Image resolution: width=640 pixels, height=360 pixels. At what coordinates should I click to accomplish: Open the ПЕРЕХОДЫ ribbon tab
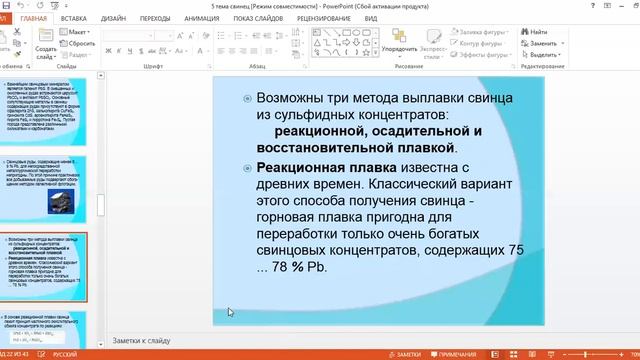tap(155, 18)
